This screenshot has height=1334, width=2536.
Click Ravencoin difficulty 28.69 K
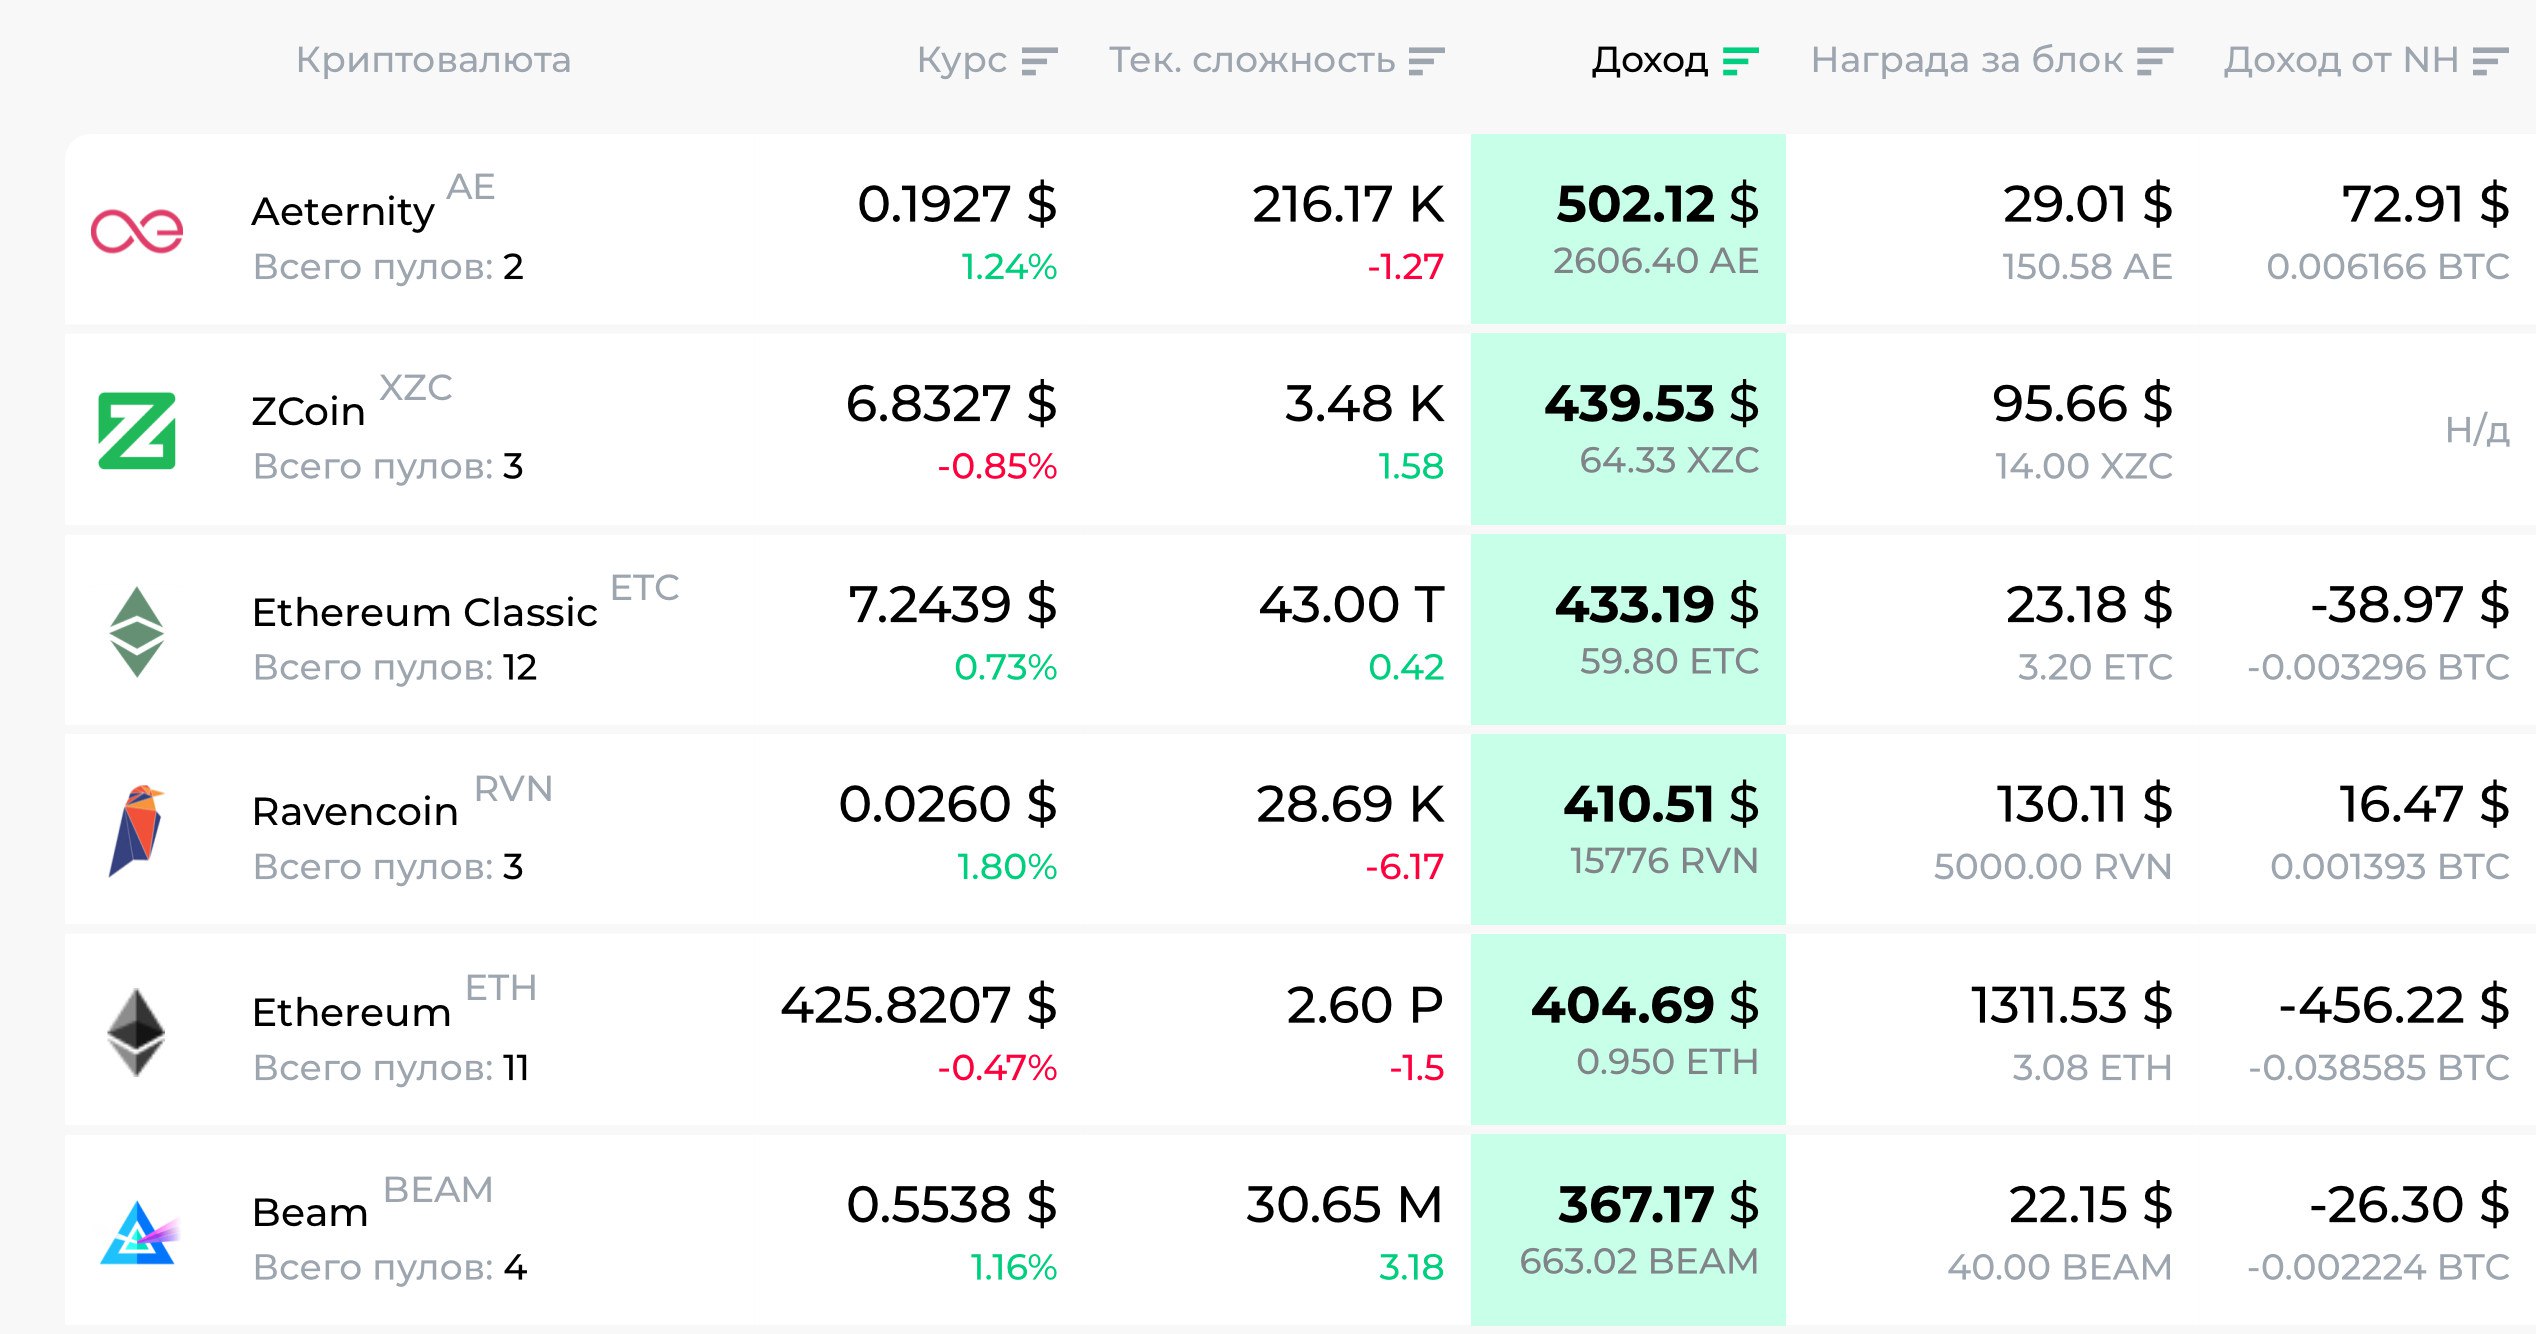[x=1350, y=804]
